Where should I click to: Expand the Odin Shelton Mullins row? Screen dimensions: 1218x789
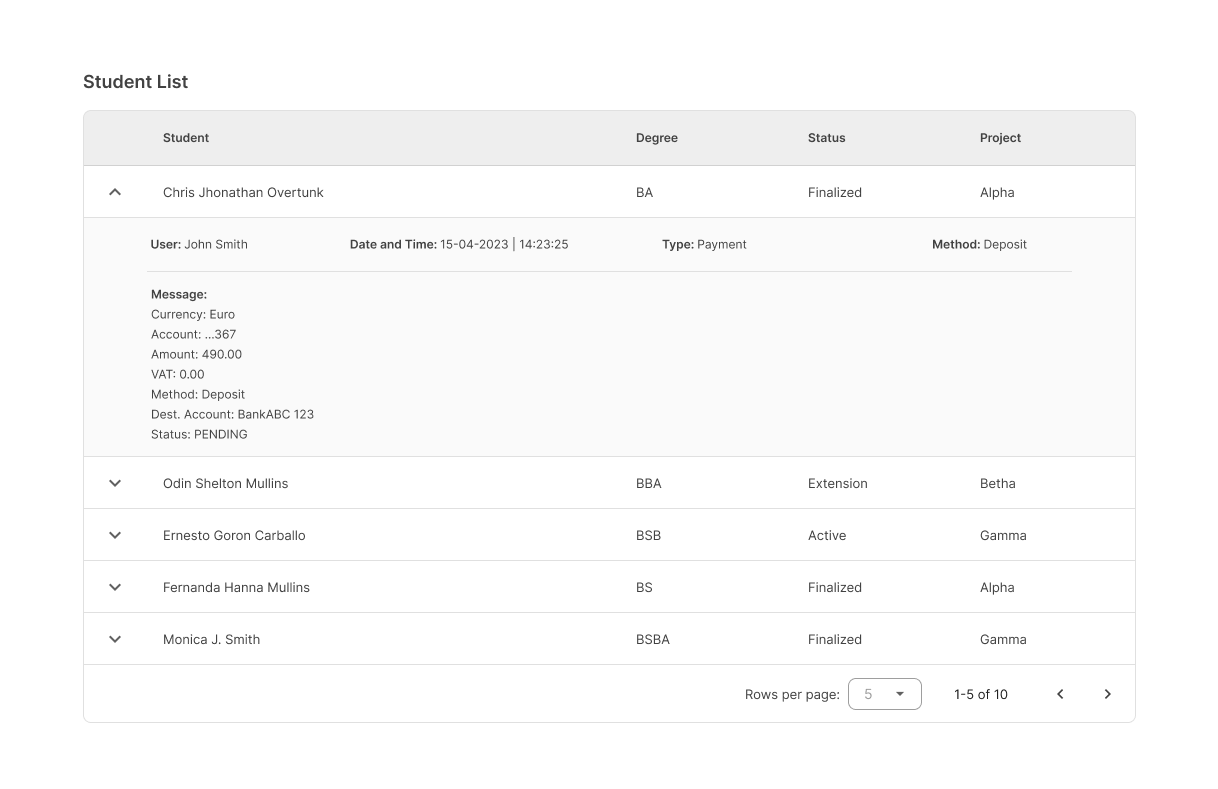tap(115, 483)
